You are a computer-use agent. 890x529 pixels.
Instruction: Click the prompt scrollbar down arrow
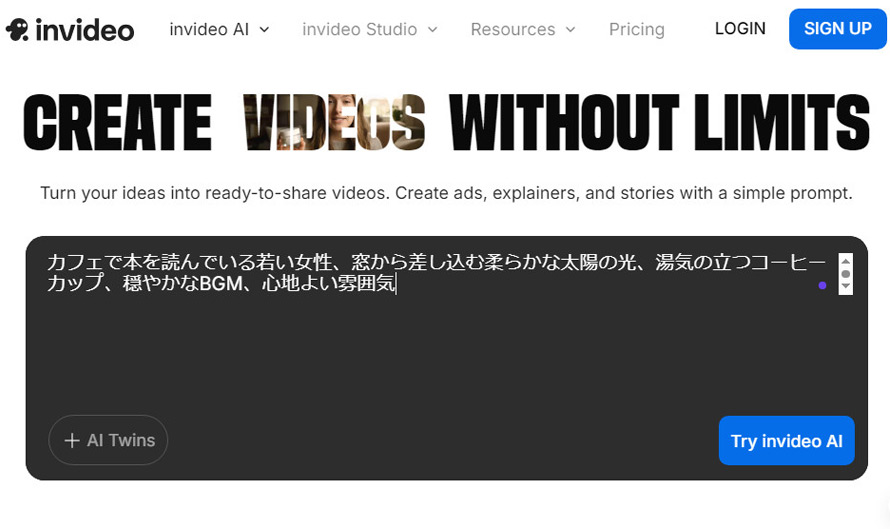pos(846,286)
